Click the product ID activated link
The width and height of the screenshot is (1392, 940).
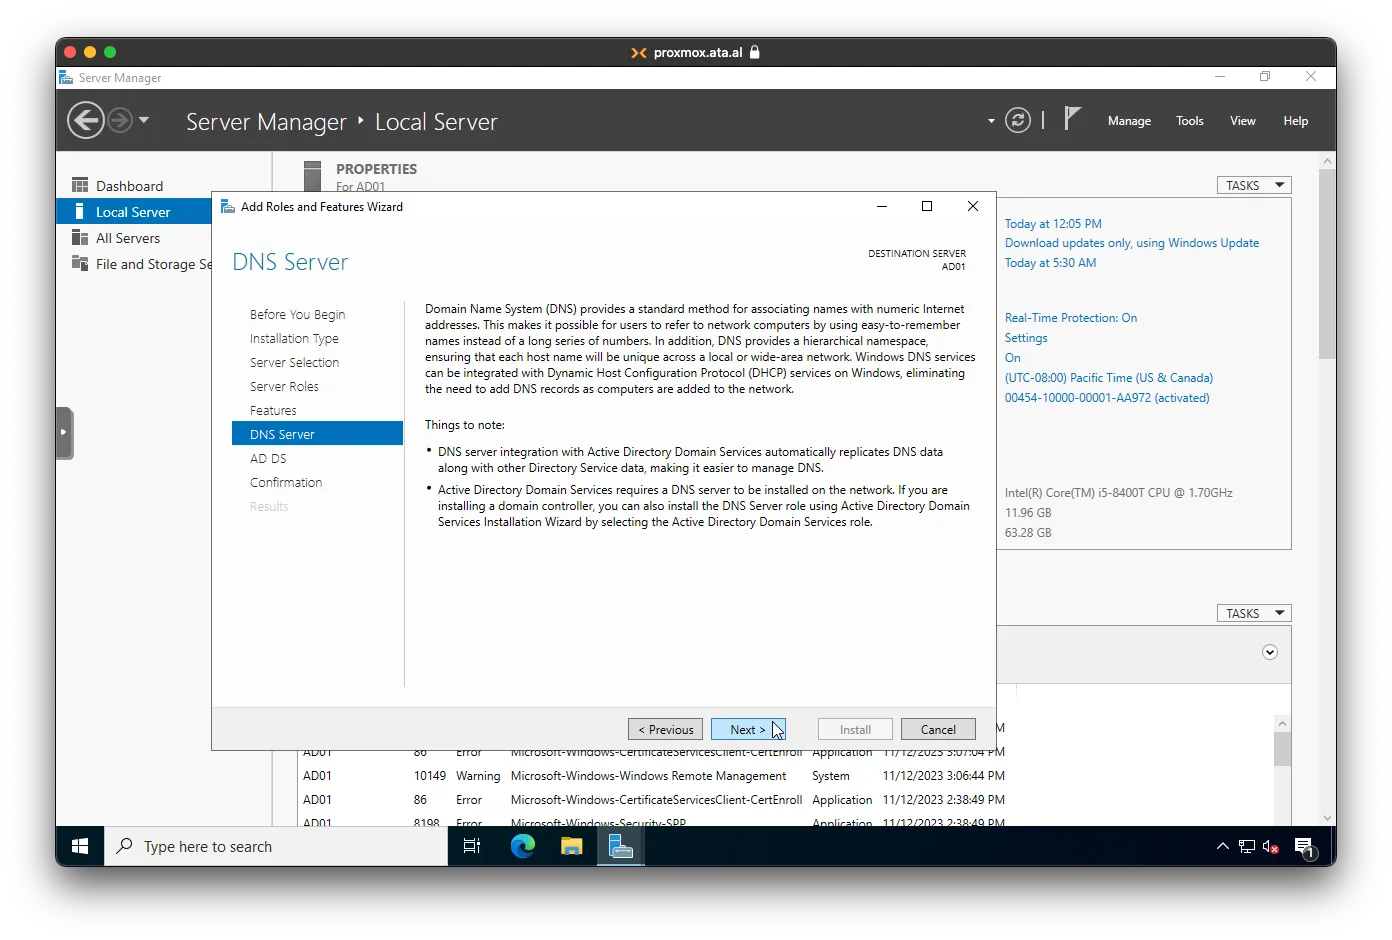(1107, 398)
